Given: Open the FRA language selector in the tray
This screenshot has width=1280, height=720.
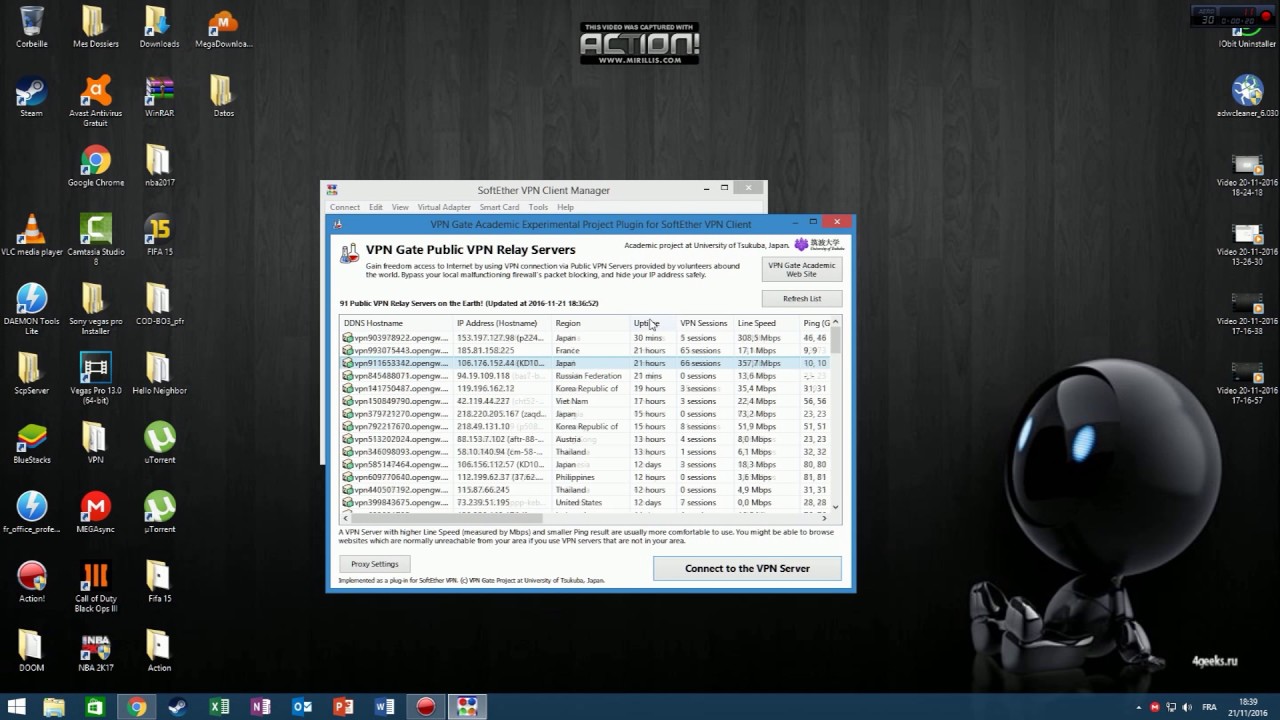Looking at the screenshot, I should [x=1210, y=707].
